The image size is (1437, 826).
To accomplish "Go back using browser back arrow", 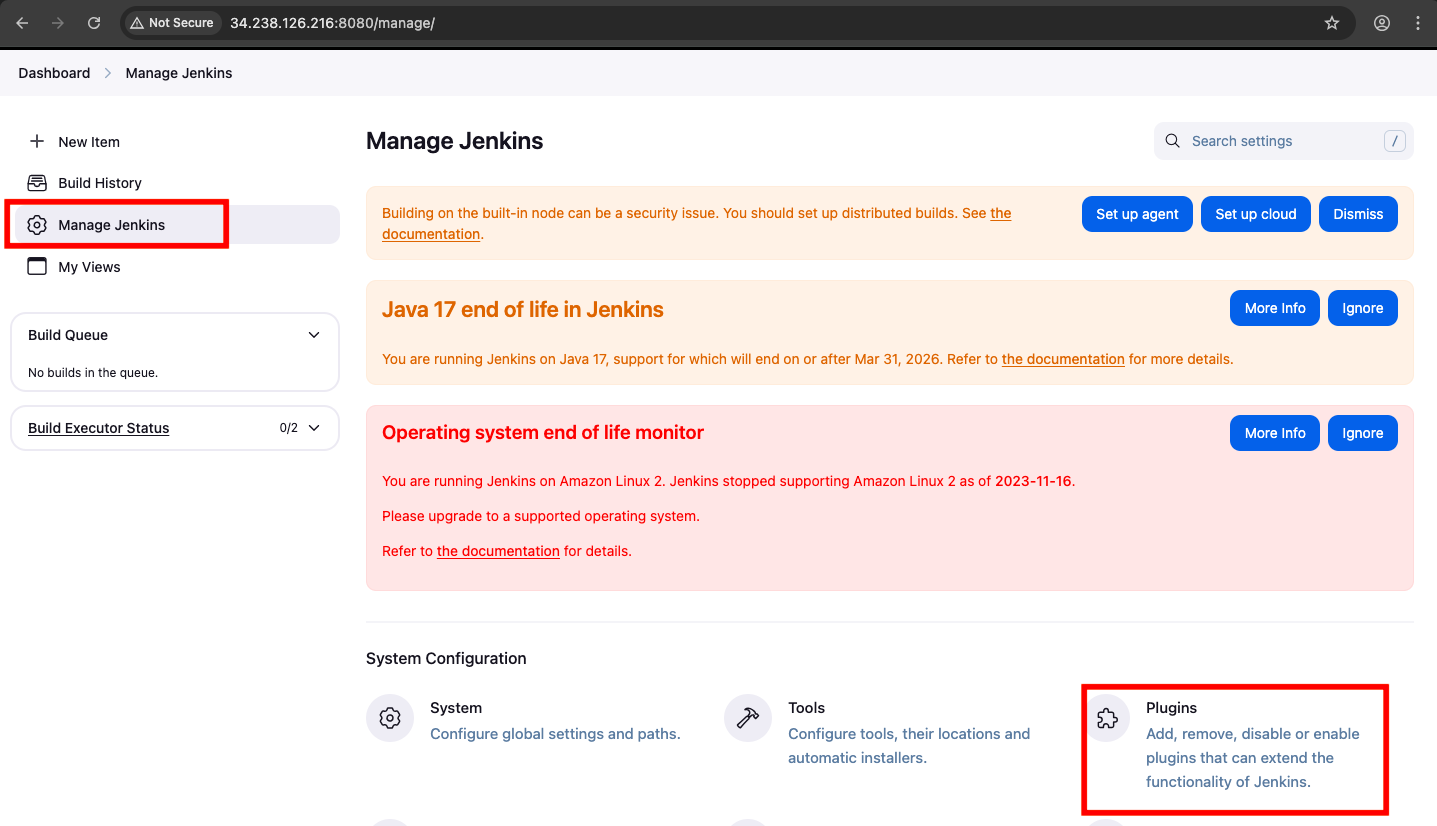I will click(x=22, y=23).
